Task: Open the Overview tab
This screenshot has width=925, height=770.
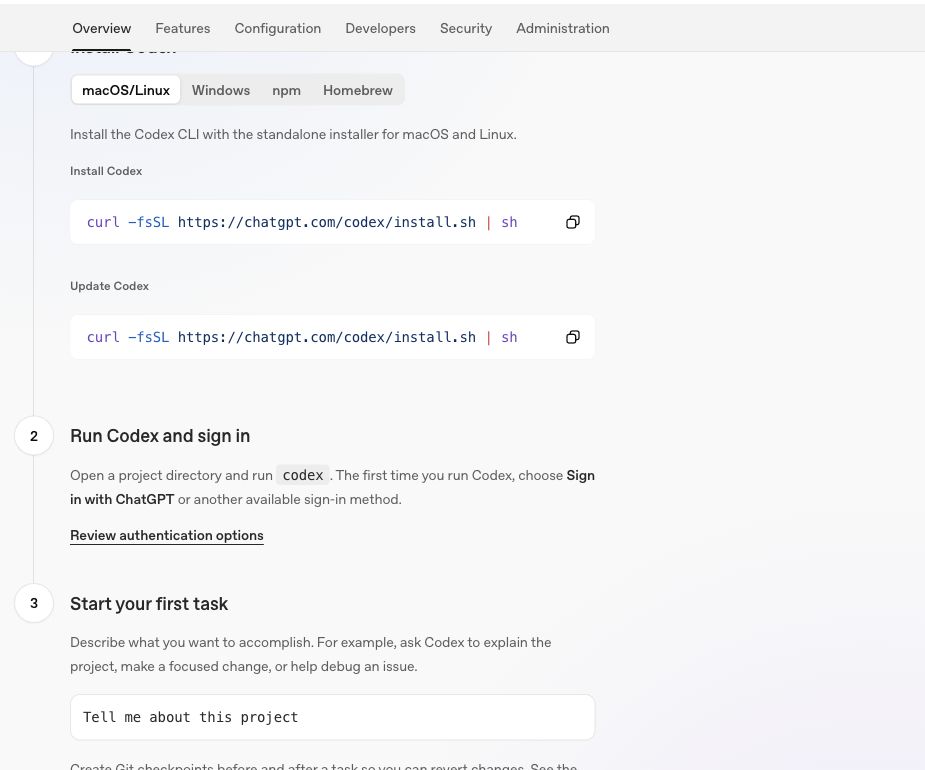Action: [101, 28]
